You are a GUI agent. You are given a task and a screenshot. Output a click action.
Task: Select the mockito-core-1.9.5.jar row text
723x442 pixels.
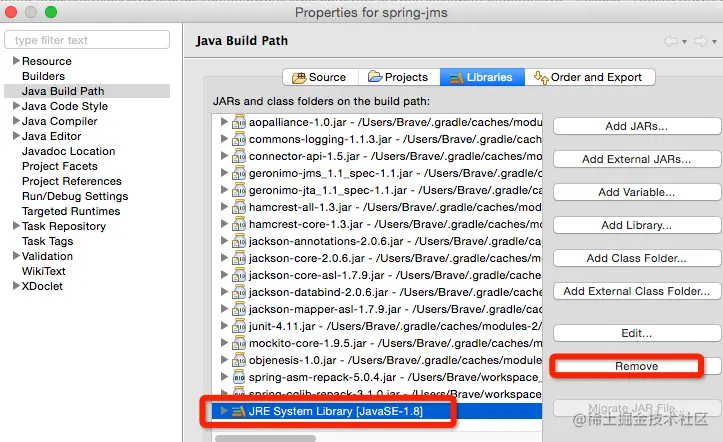coord(396,343)
